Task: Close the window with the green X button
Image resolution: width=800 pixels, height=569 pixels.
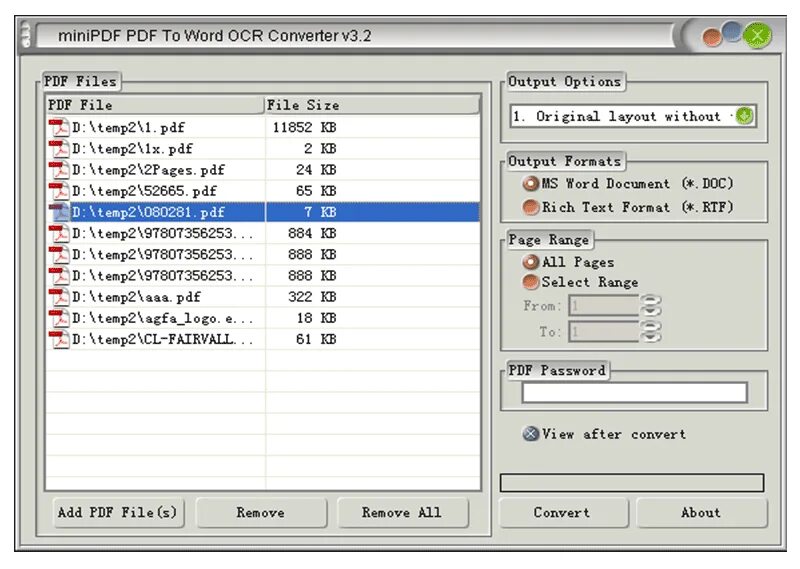Action: point(757,36)
